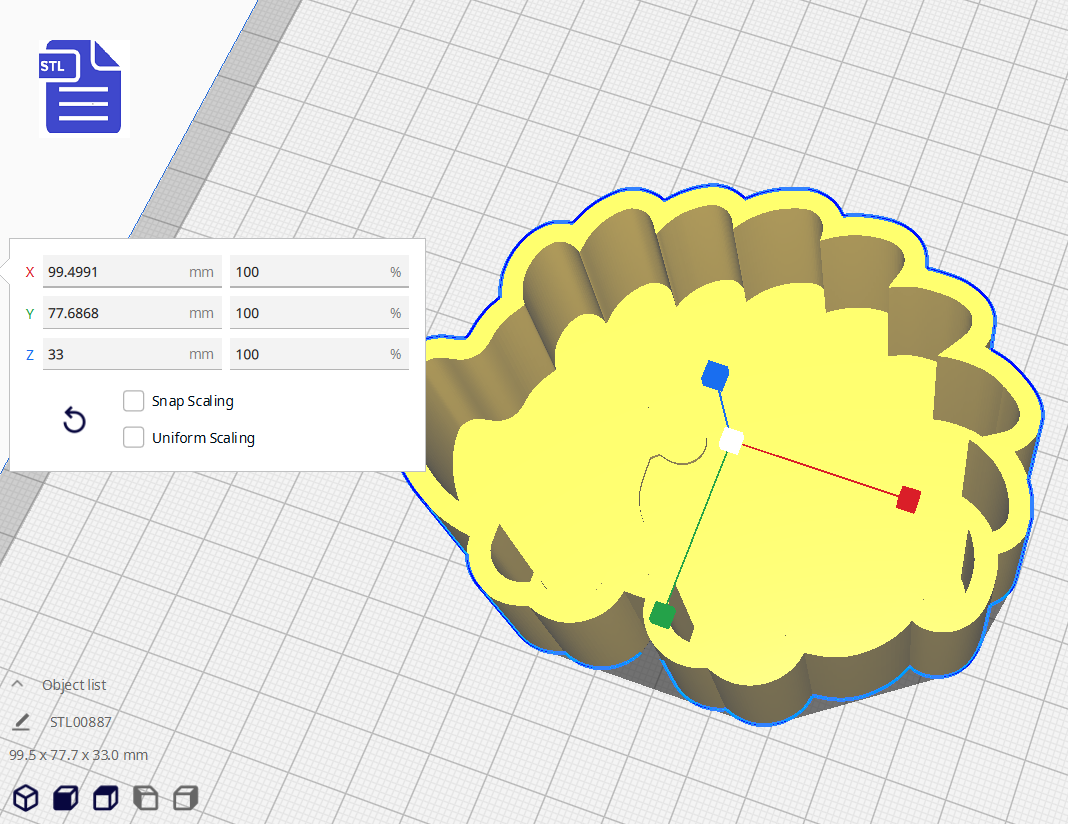The width and height of the screenshot is (1068, 824).
Task: Switch to the 3D isometric view cube
Action: pos(25,797)
